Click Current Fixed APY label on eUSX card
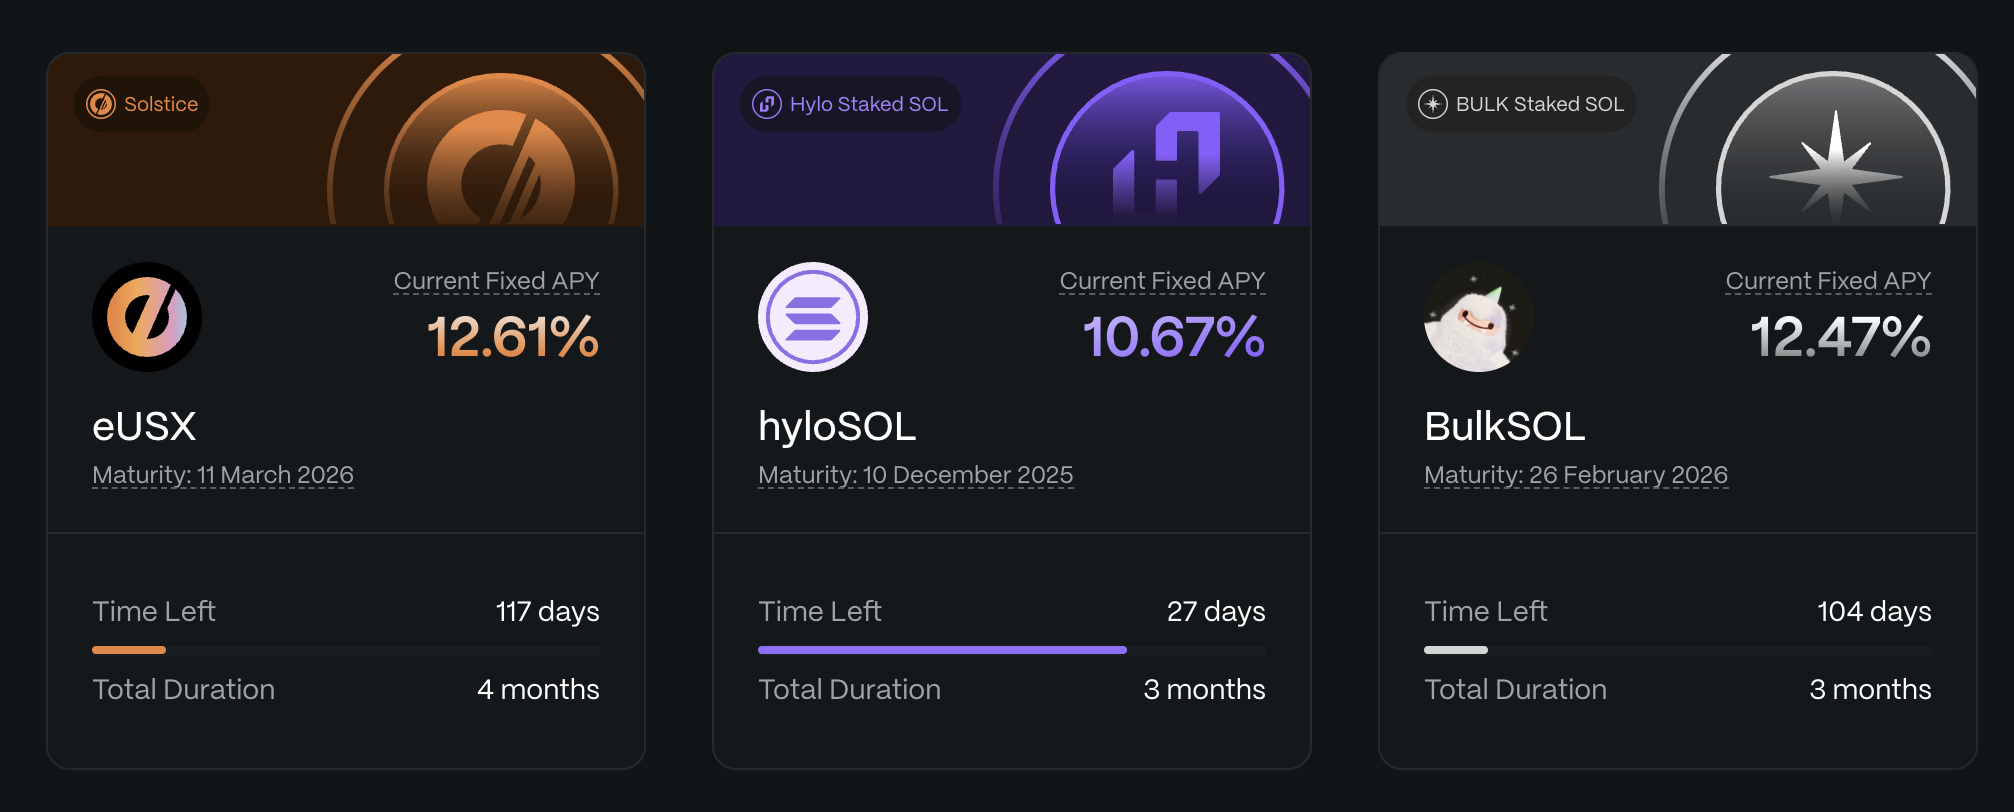This screenshot has height=812, width=2014. pos(496,281)
